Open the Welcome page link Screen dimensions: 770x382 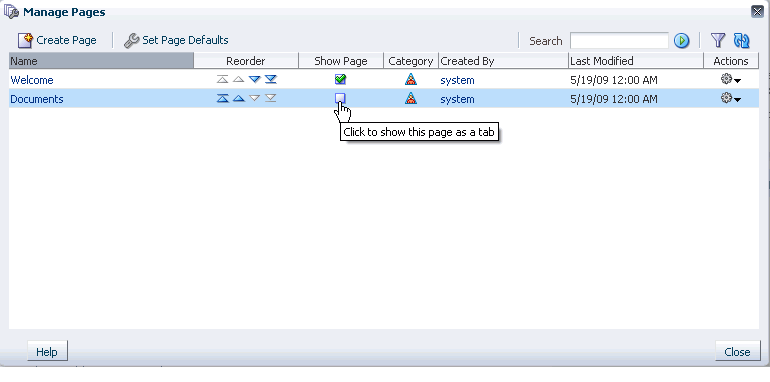32,80
